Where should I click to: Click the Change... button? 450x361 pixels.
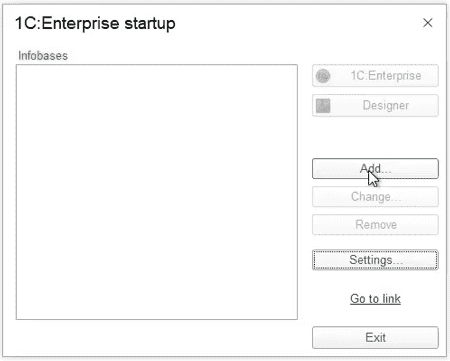pos(375,197)
